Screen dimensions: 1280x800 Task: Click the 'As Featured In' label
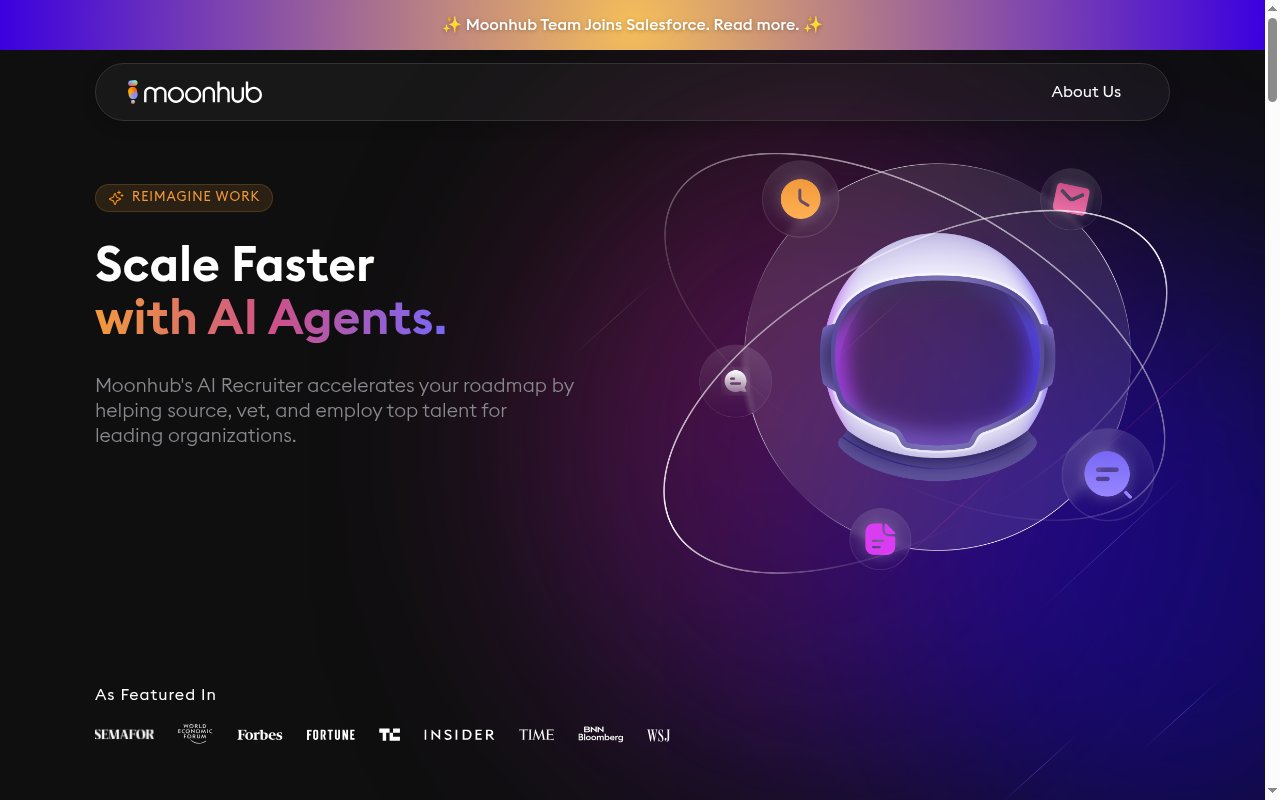tap(155, 695)
